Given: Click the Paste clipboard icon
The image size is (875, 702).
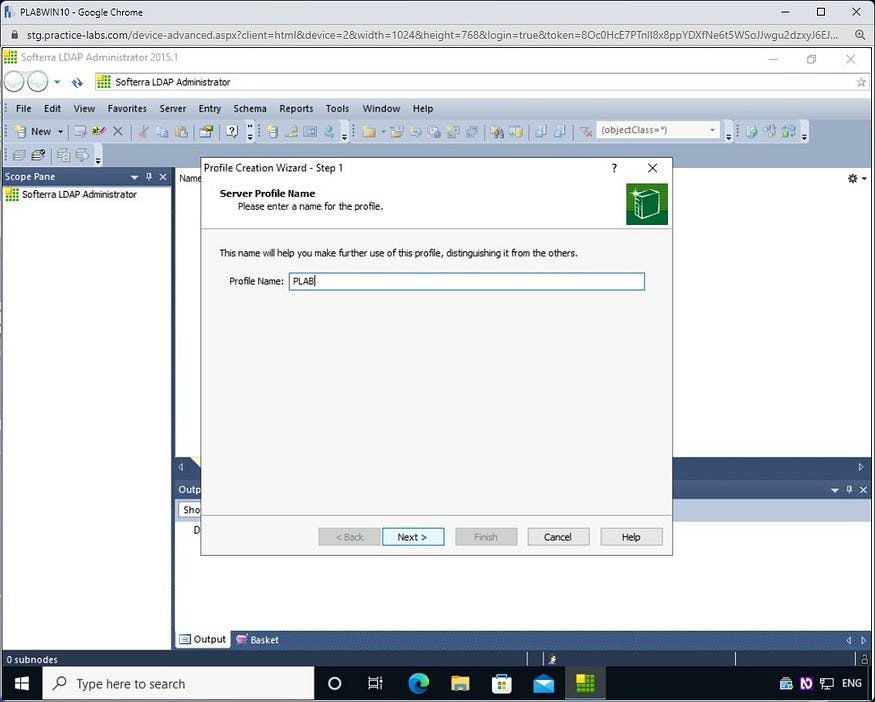Looking at the screenshot, I should coord(181,132).
